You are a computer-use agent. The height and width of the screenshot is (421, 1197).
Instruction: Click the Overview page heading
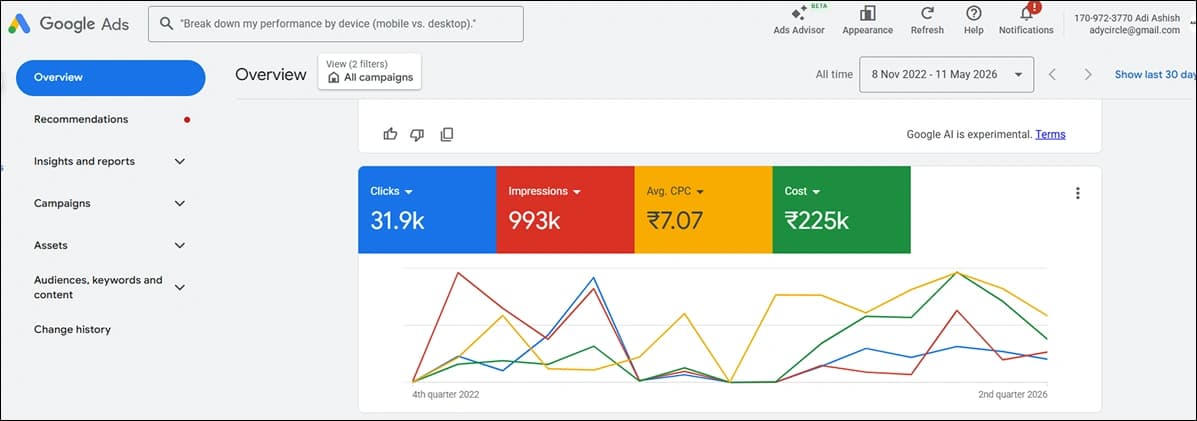[x=271, y=74]
